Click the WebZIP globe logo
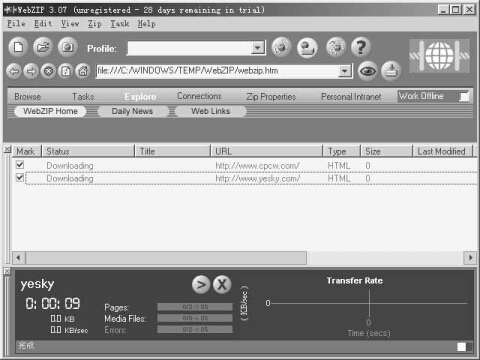The image size is (480, 360). 439,56
